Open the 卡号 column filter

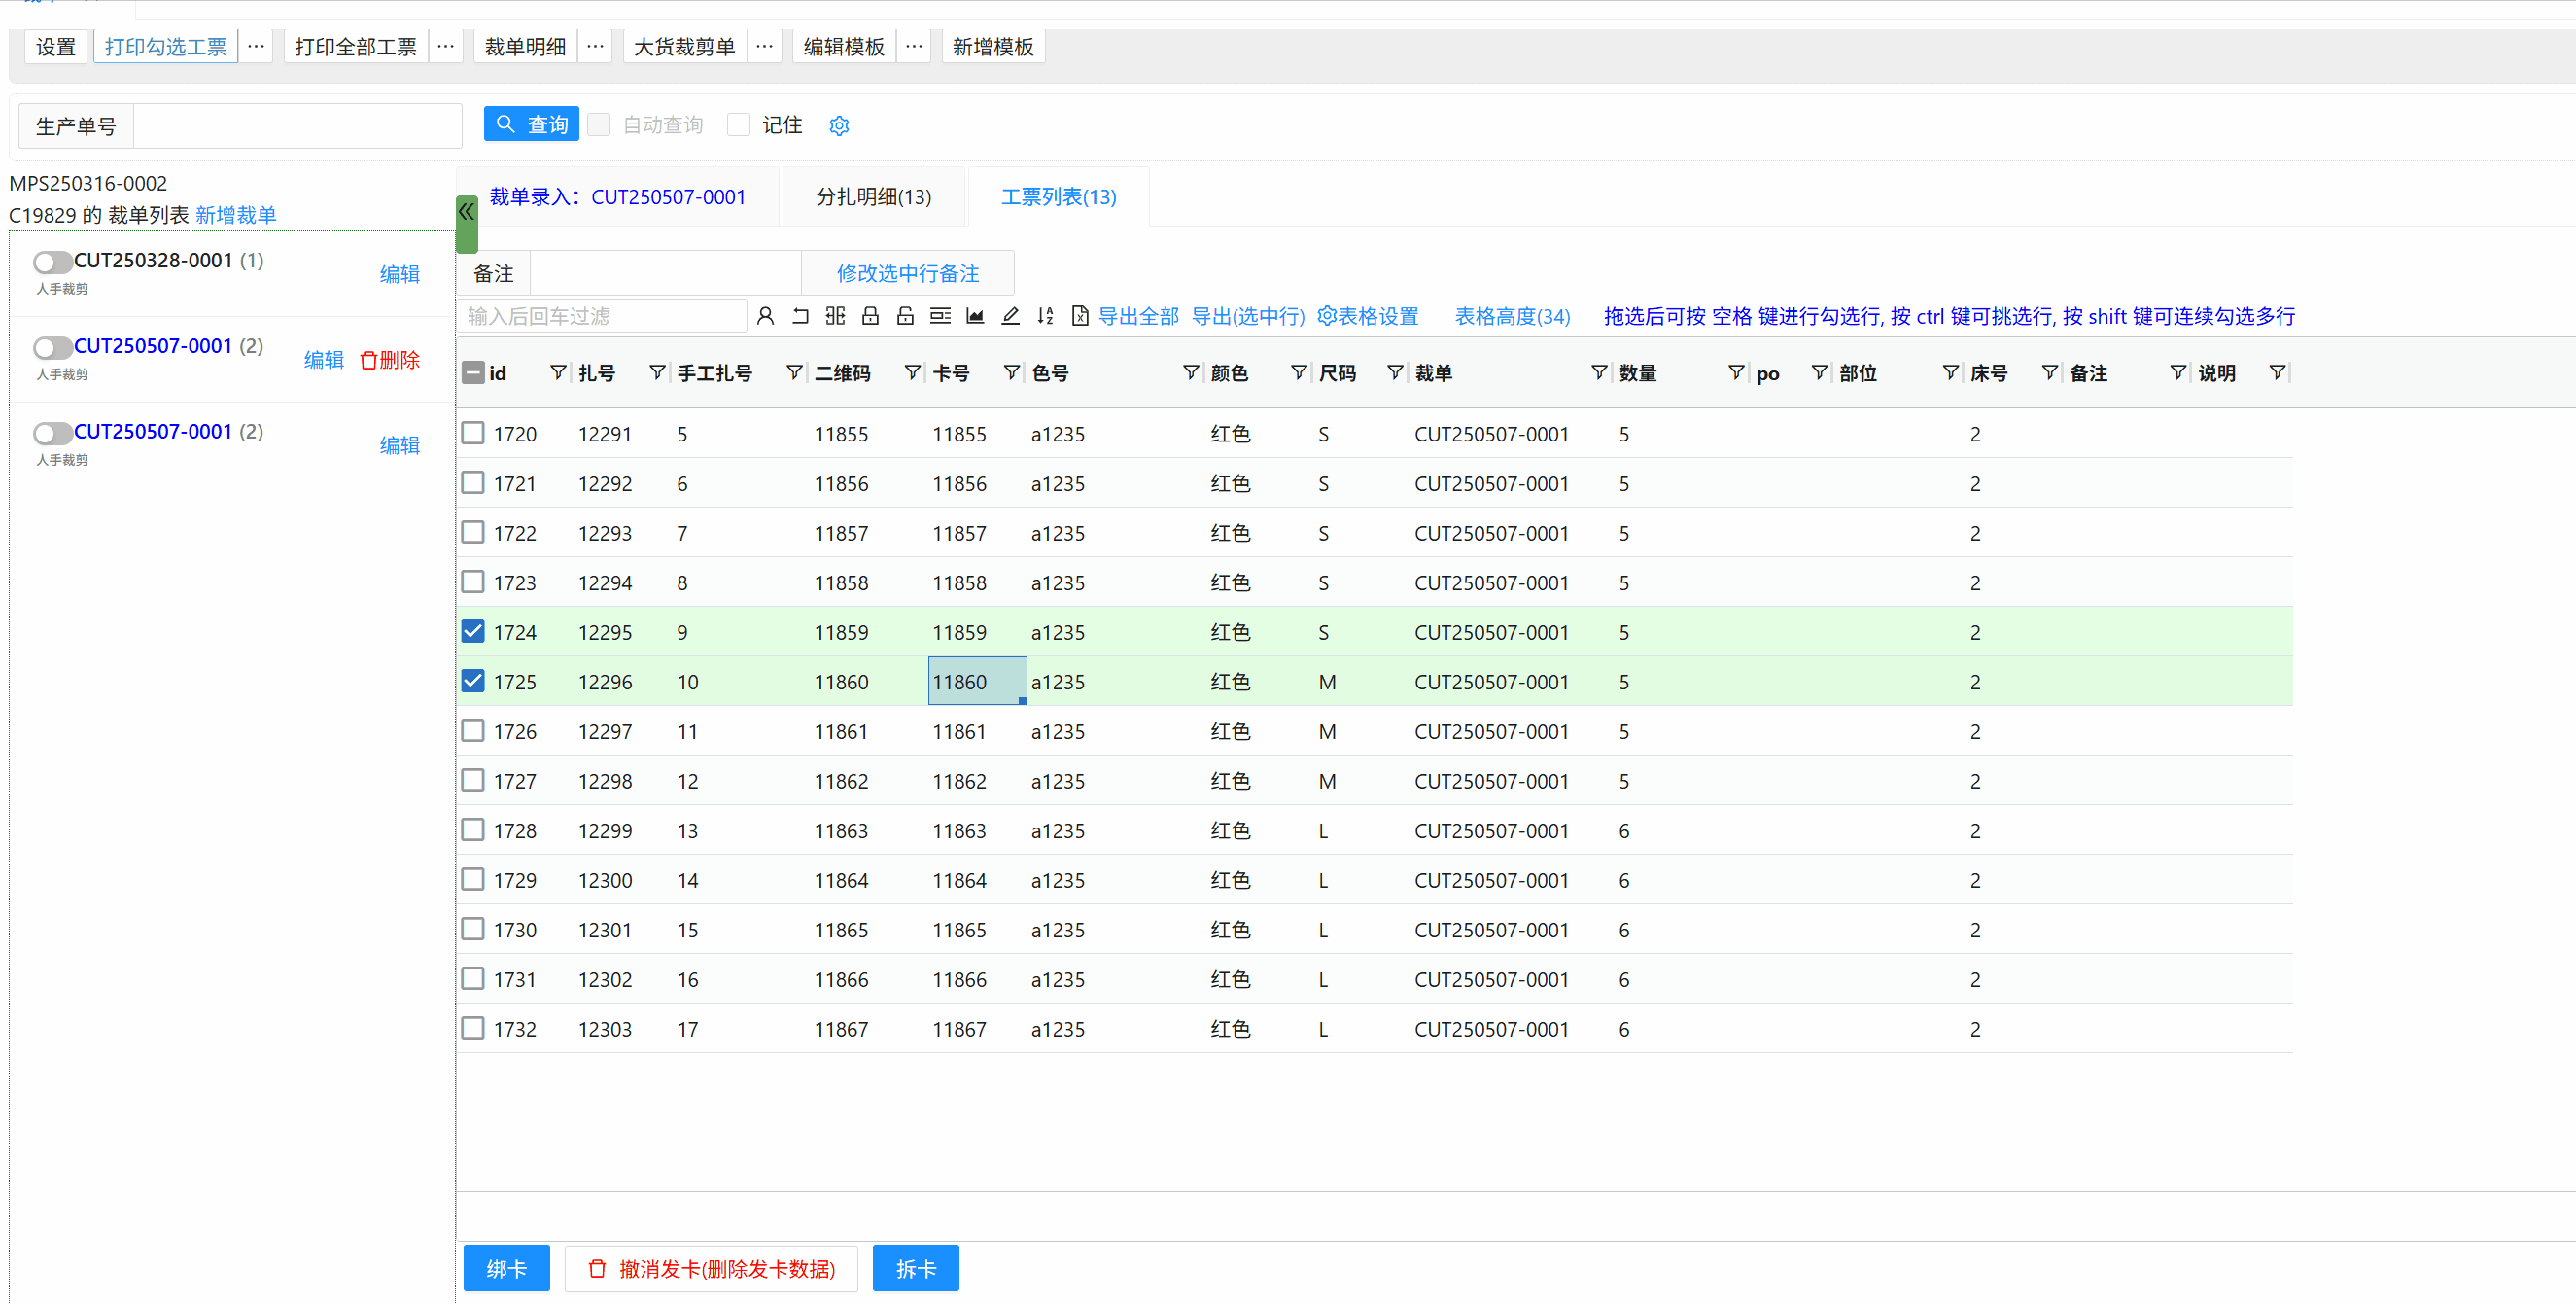(1012, 373)
